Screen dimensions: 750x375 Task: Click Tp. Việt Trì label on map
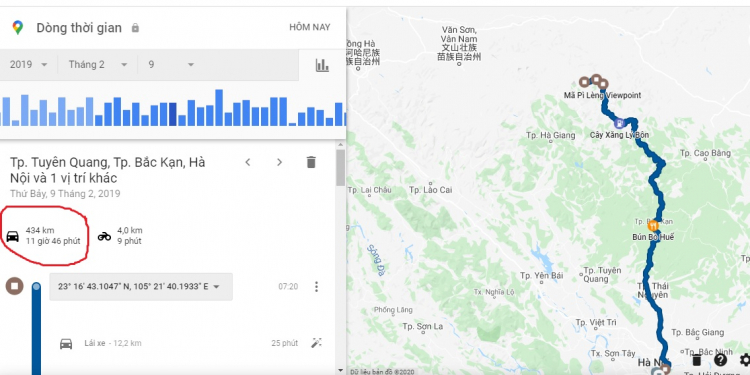[596, 323]
